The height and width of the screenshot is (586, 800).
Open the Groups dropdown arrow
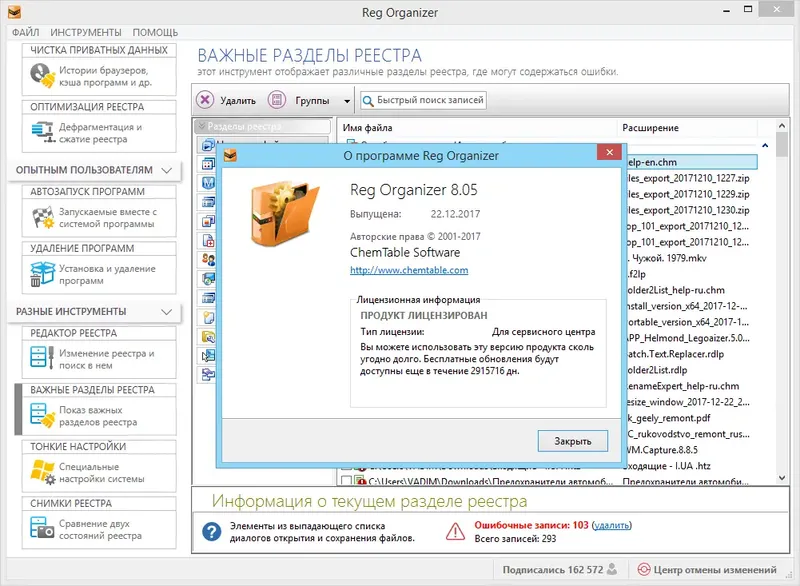pos(347,101)
